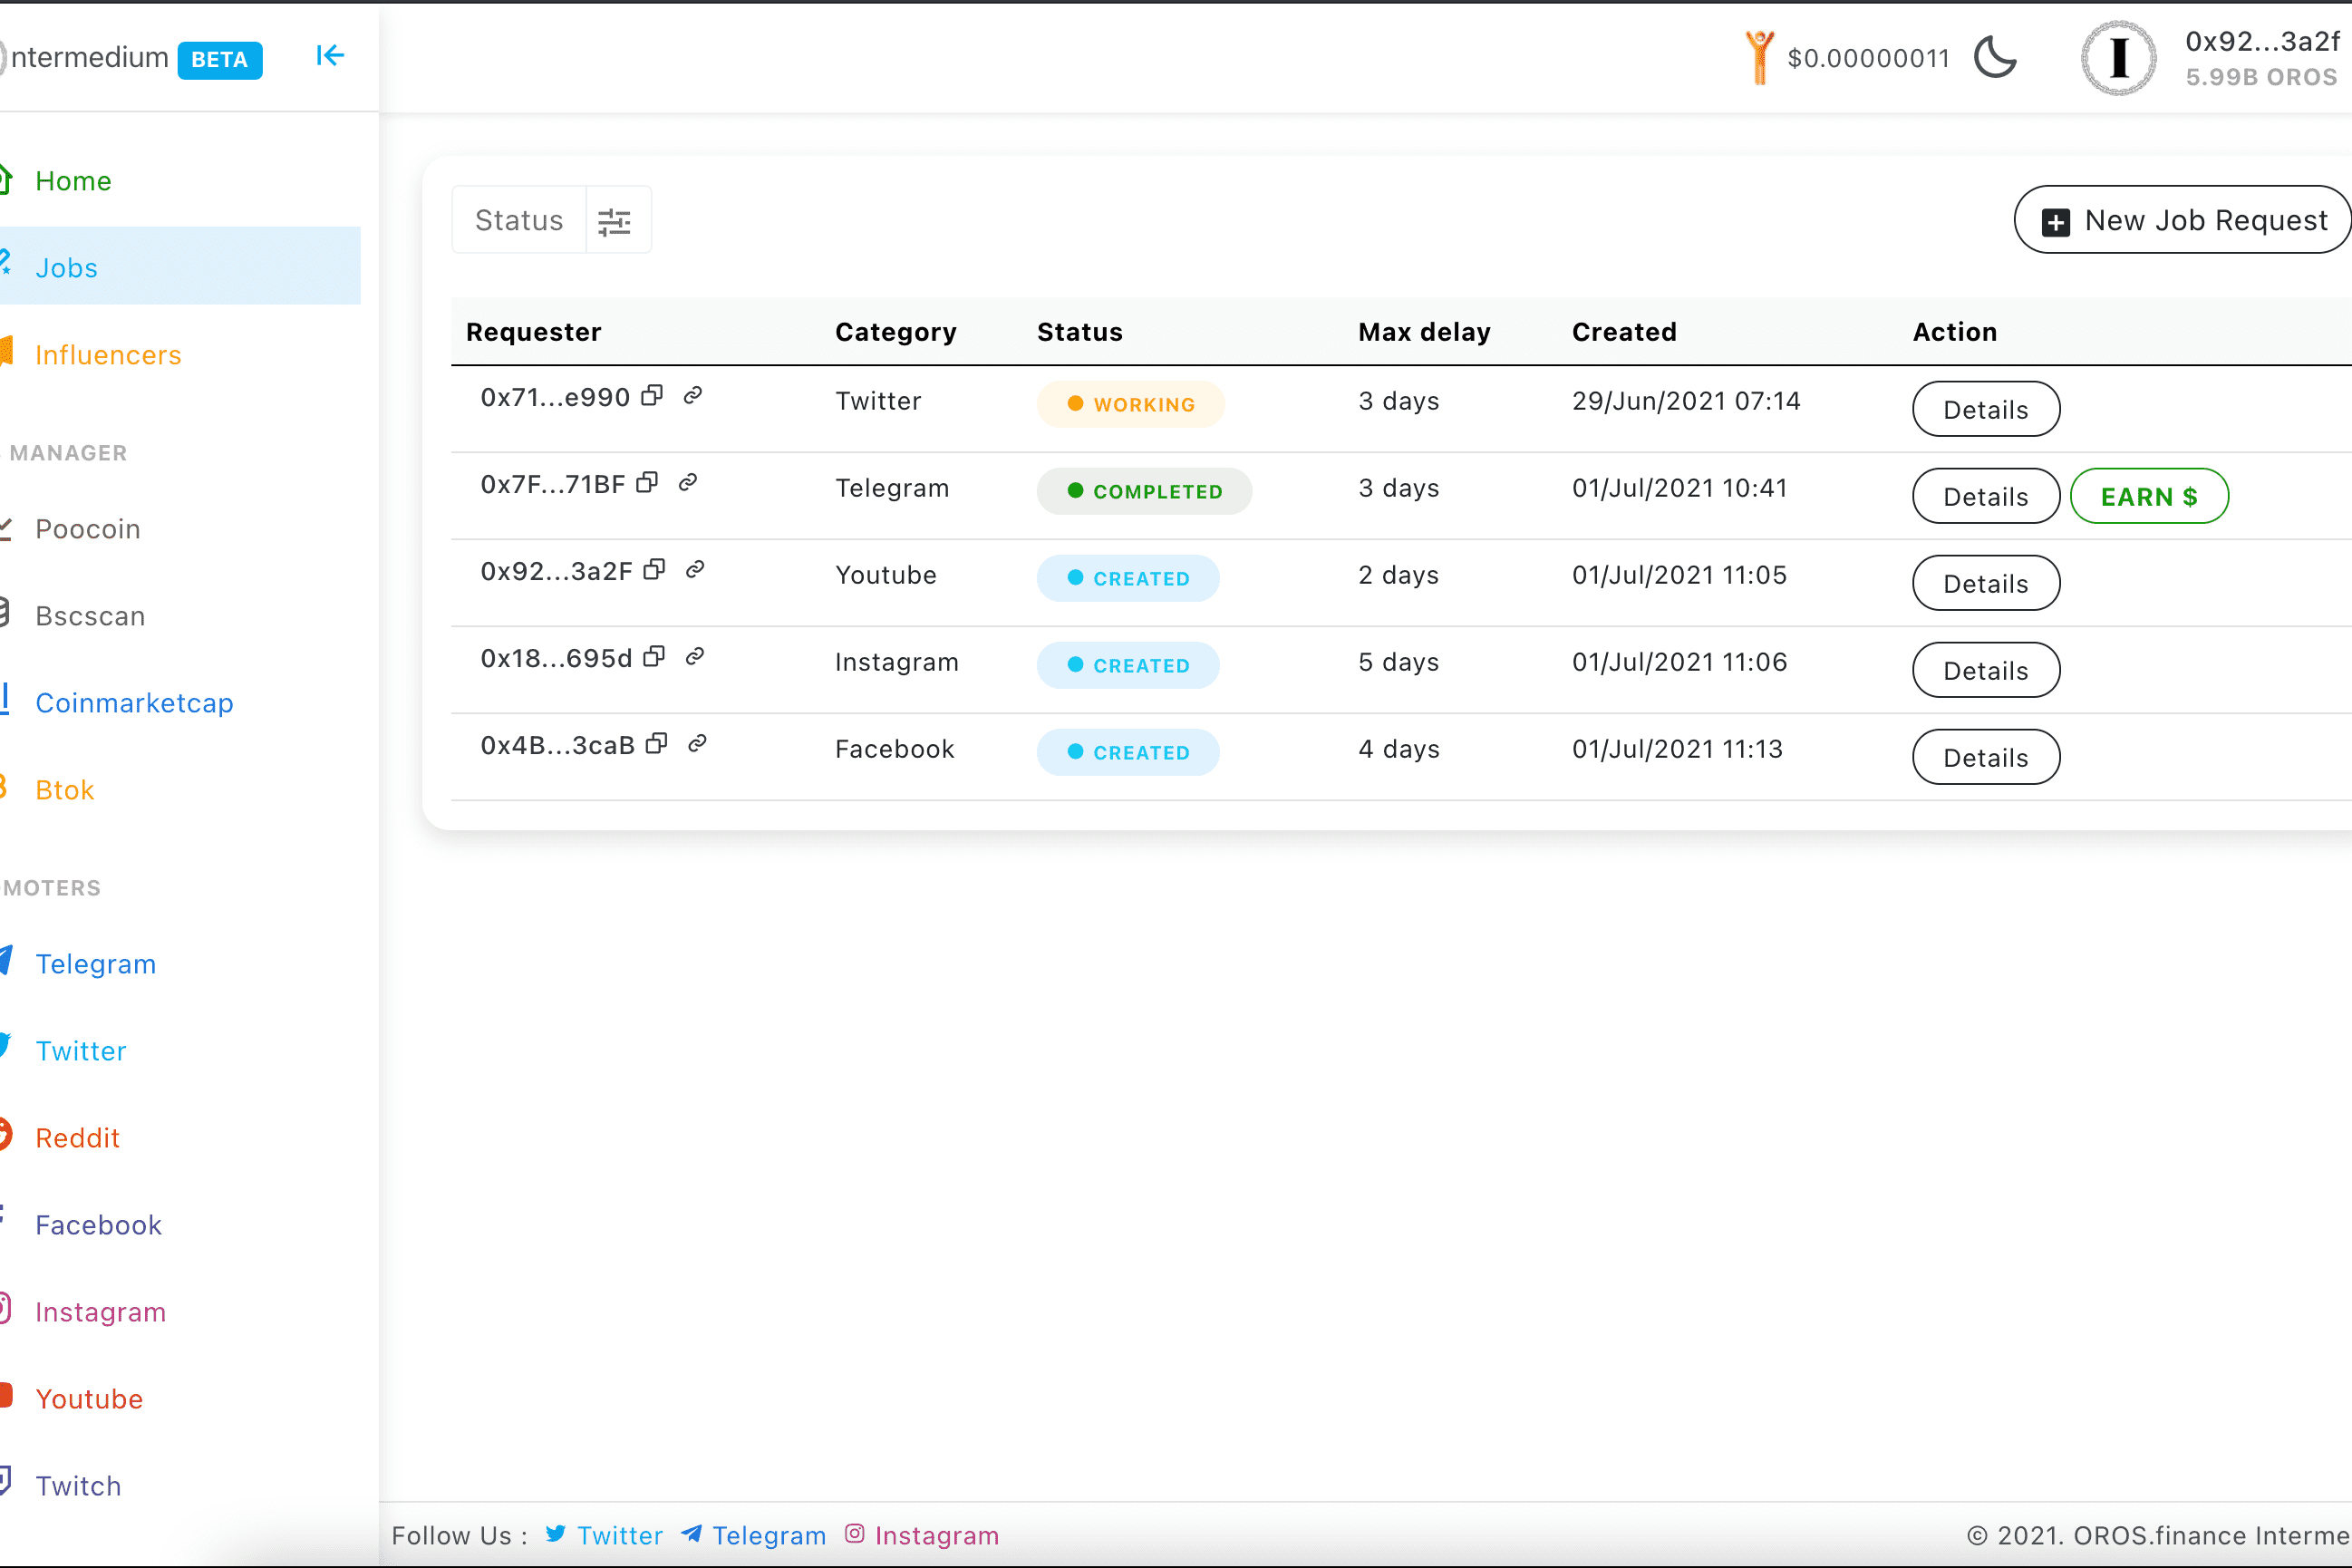Copy the 0x4B...3caB requester address

657,744
